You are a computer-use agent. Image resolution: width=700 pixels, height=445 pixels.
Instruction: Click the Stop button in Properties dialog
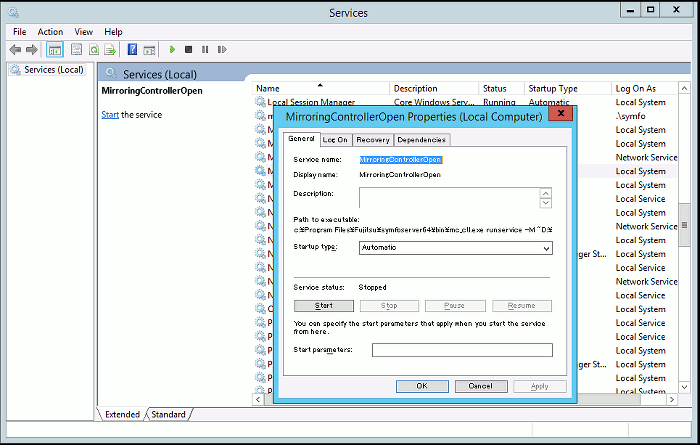point(389,306)
